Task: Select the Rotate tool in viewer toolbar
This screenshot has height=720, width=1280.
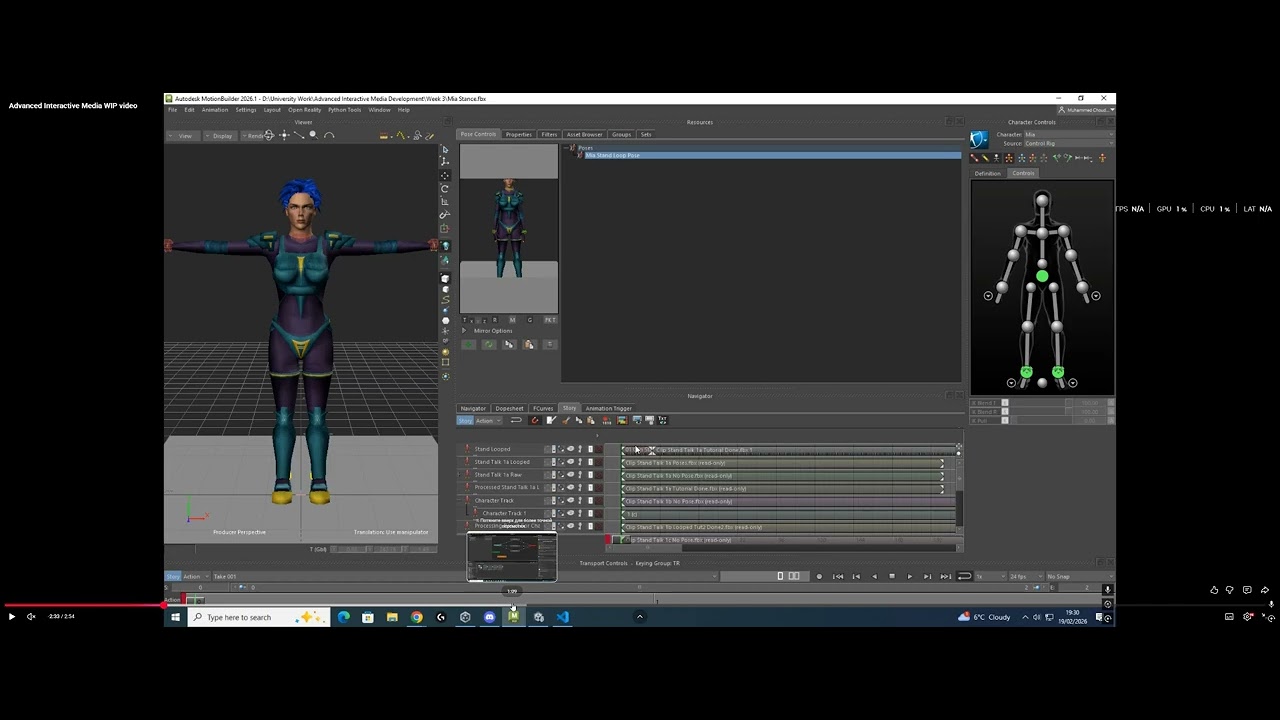Action: tap(445, 189)
